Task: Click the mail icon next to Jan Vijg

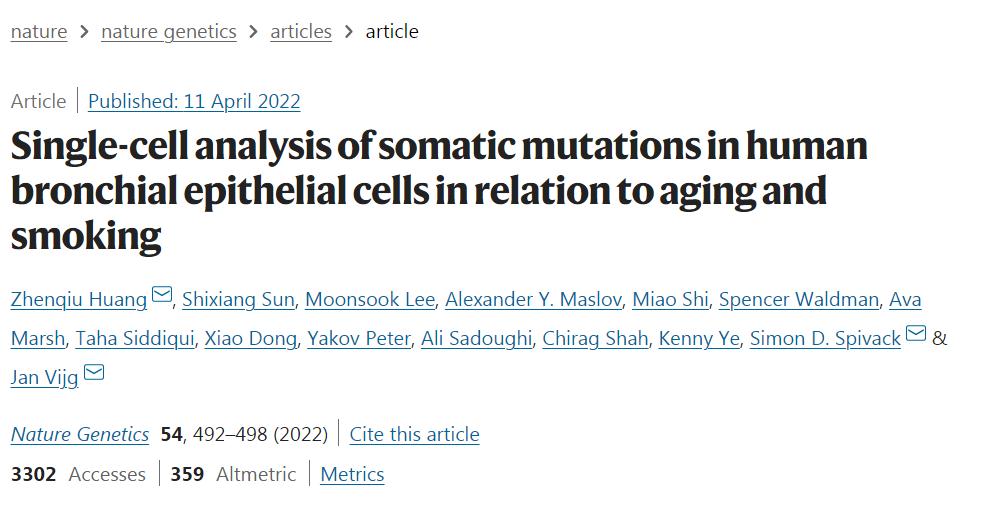Action: [x=94, y=373]
